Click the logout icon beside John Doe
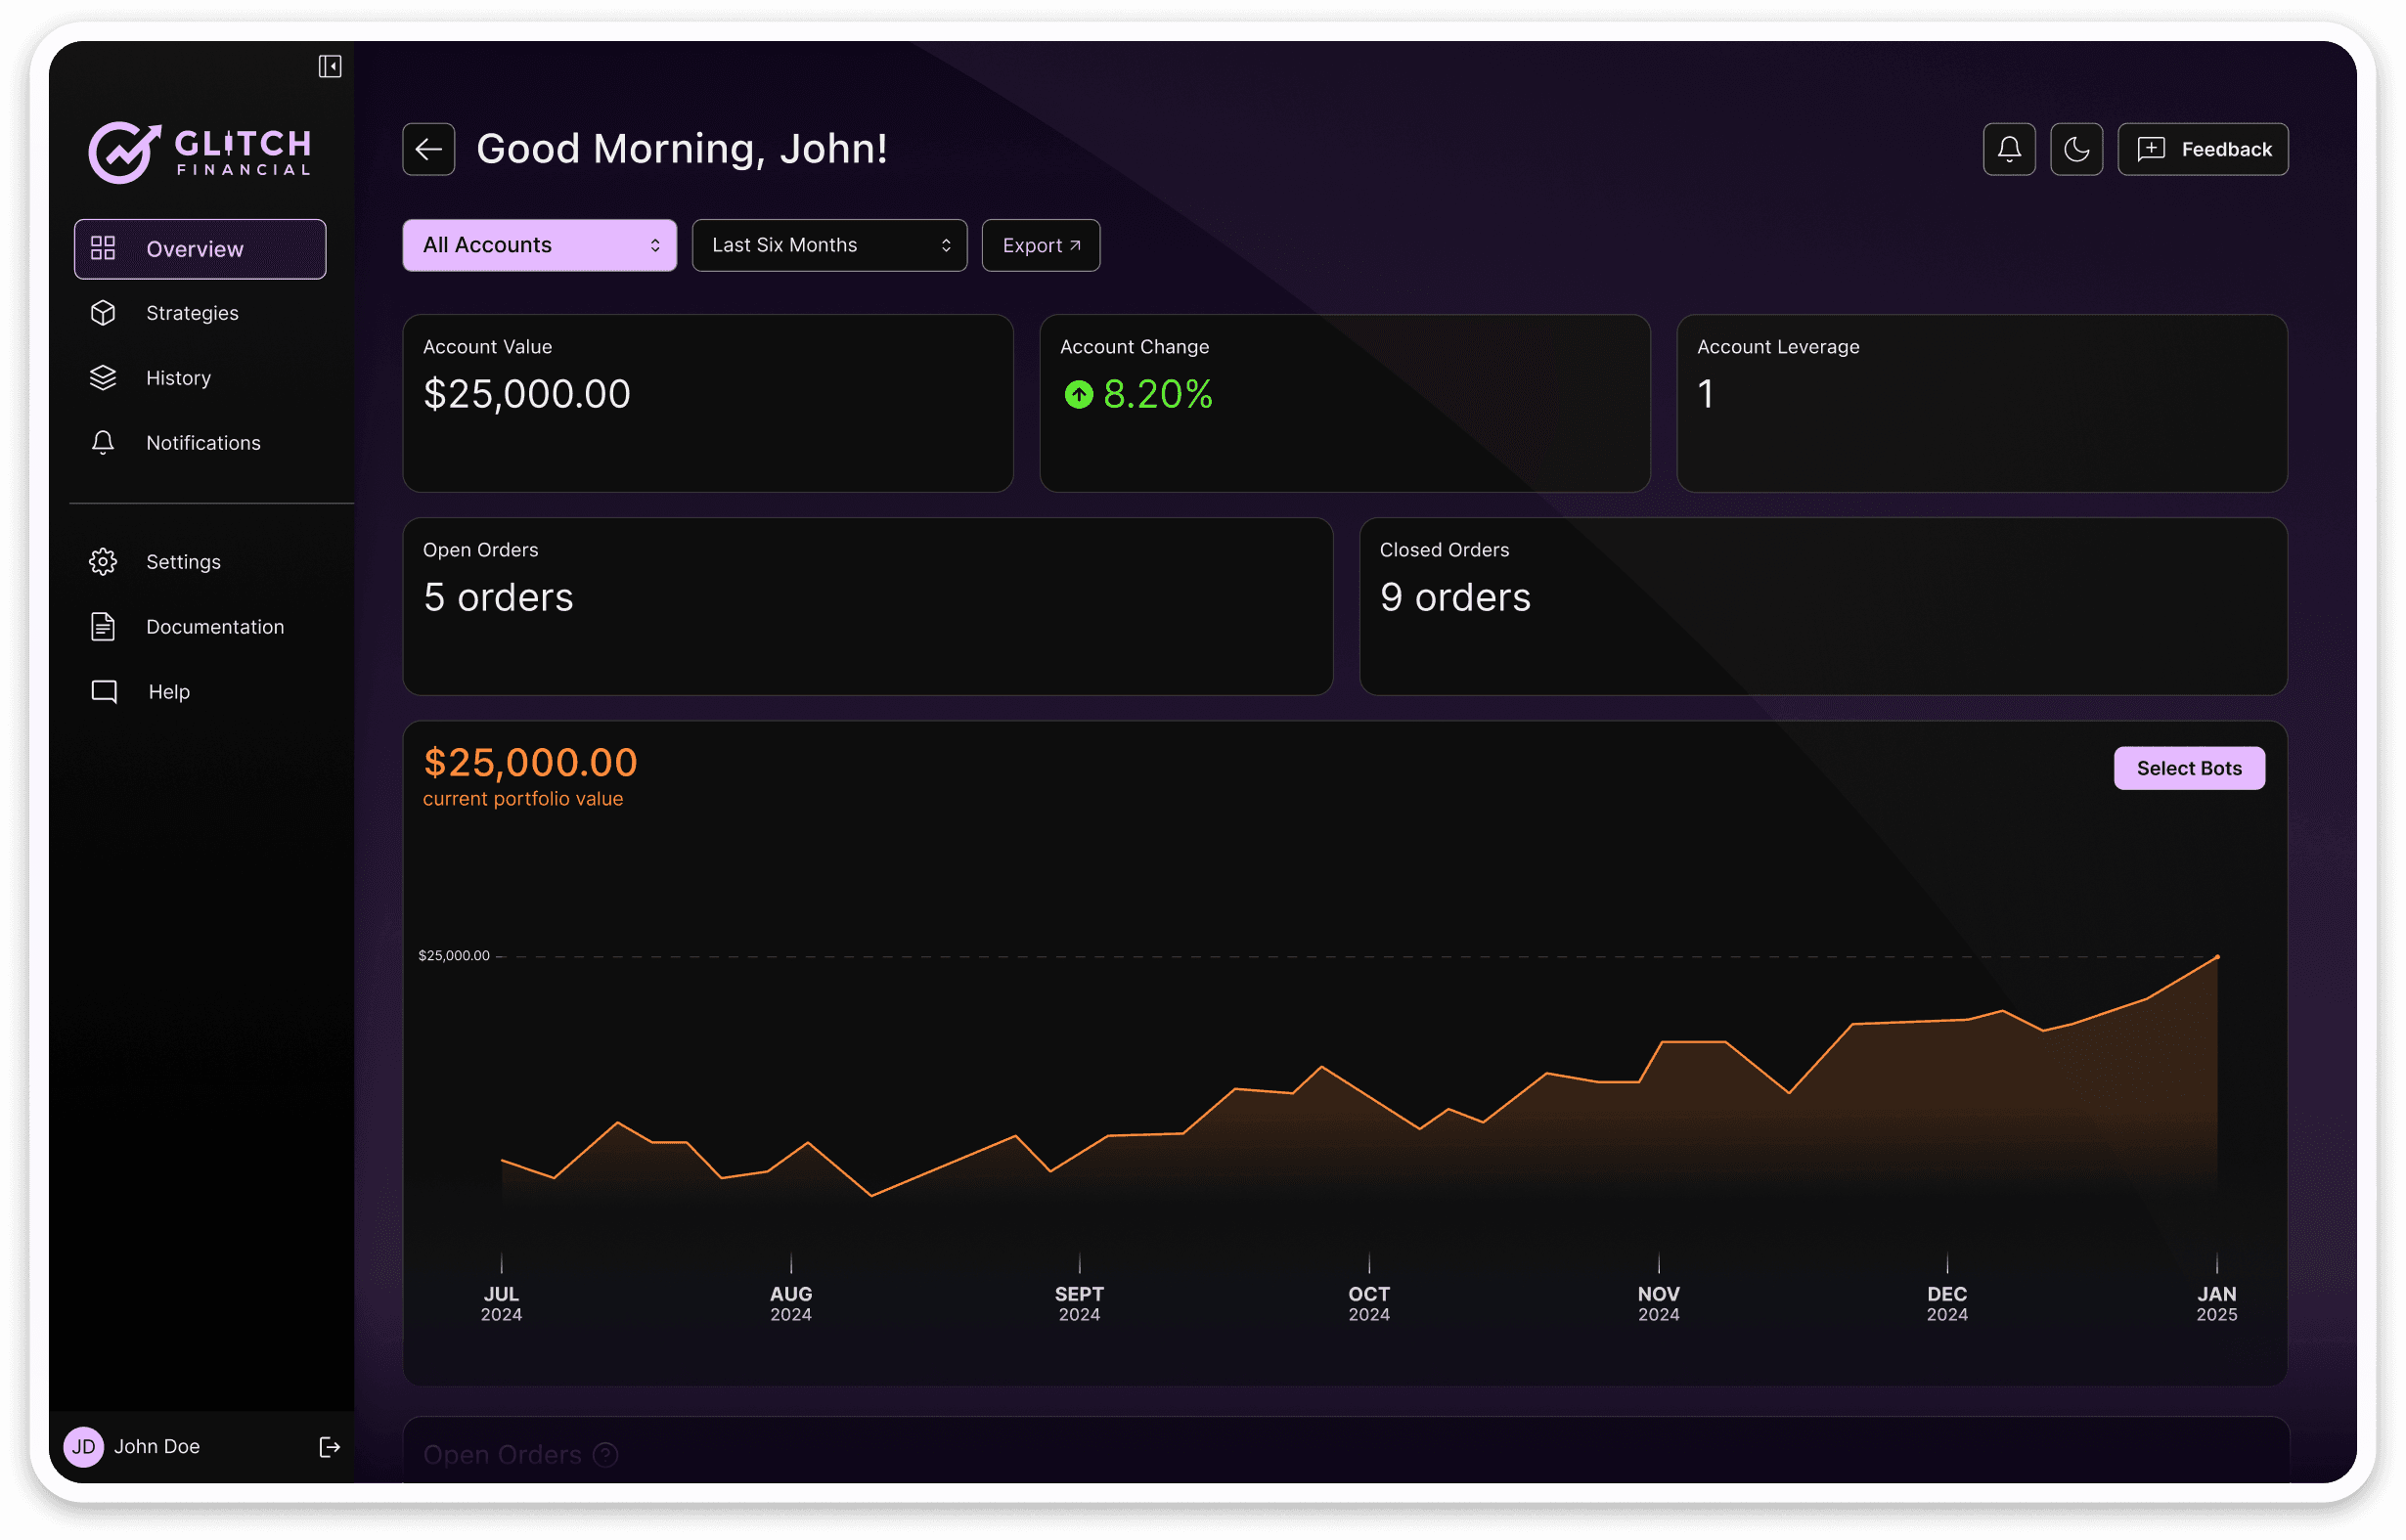 pyautogui.click(x=329, y=1446)
